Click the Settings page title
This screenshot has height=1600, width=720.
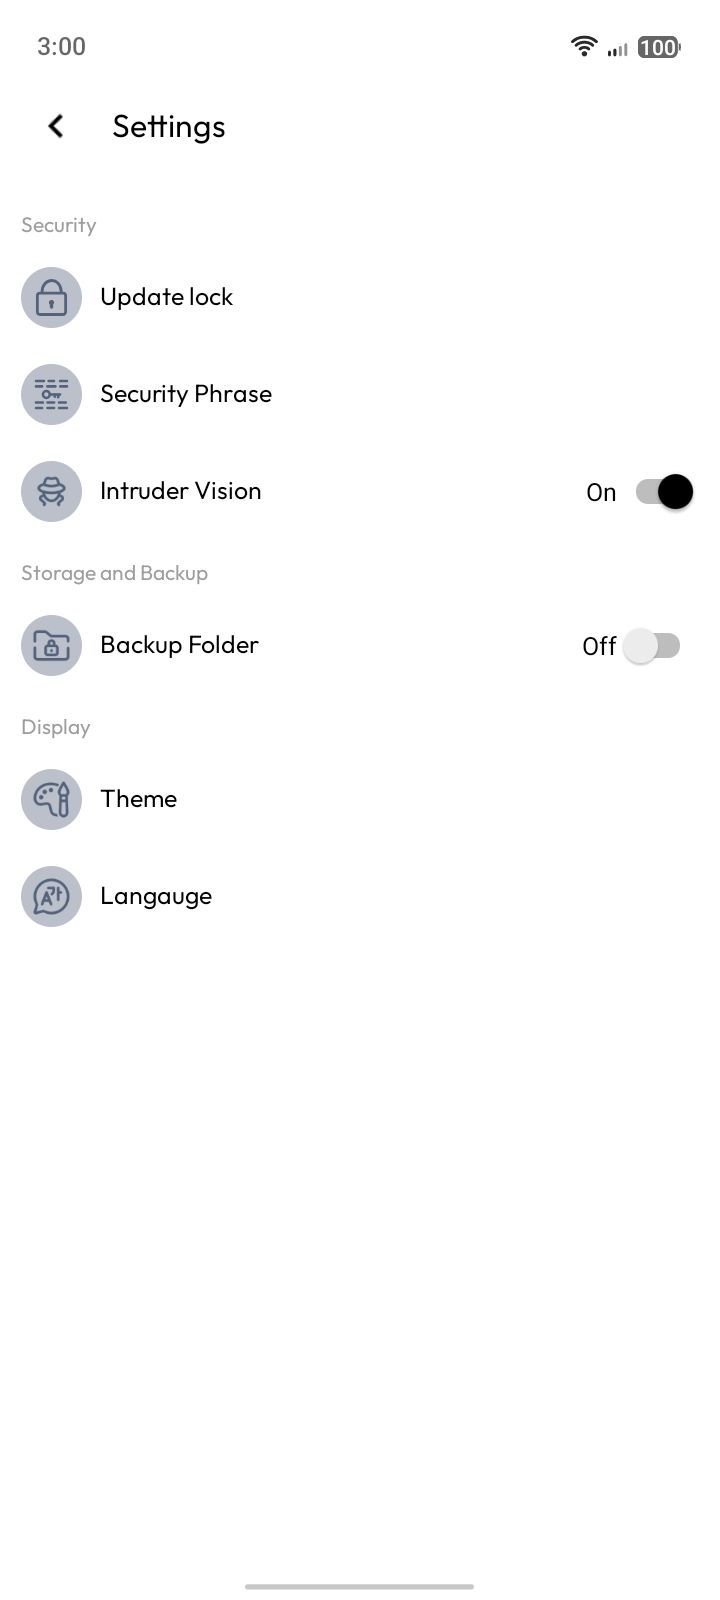click(169, 127)
